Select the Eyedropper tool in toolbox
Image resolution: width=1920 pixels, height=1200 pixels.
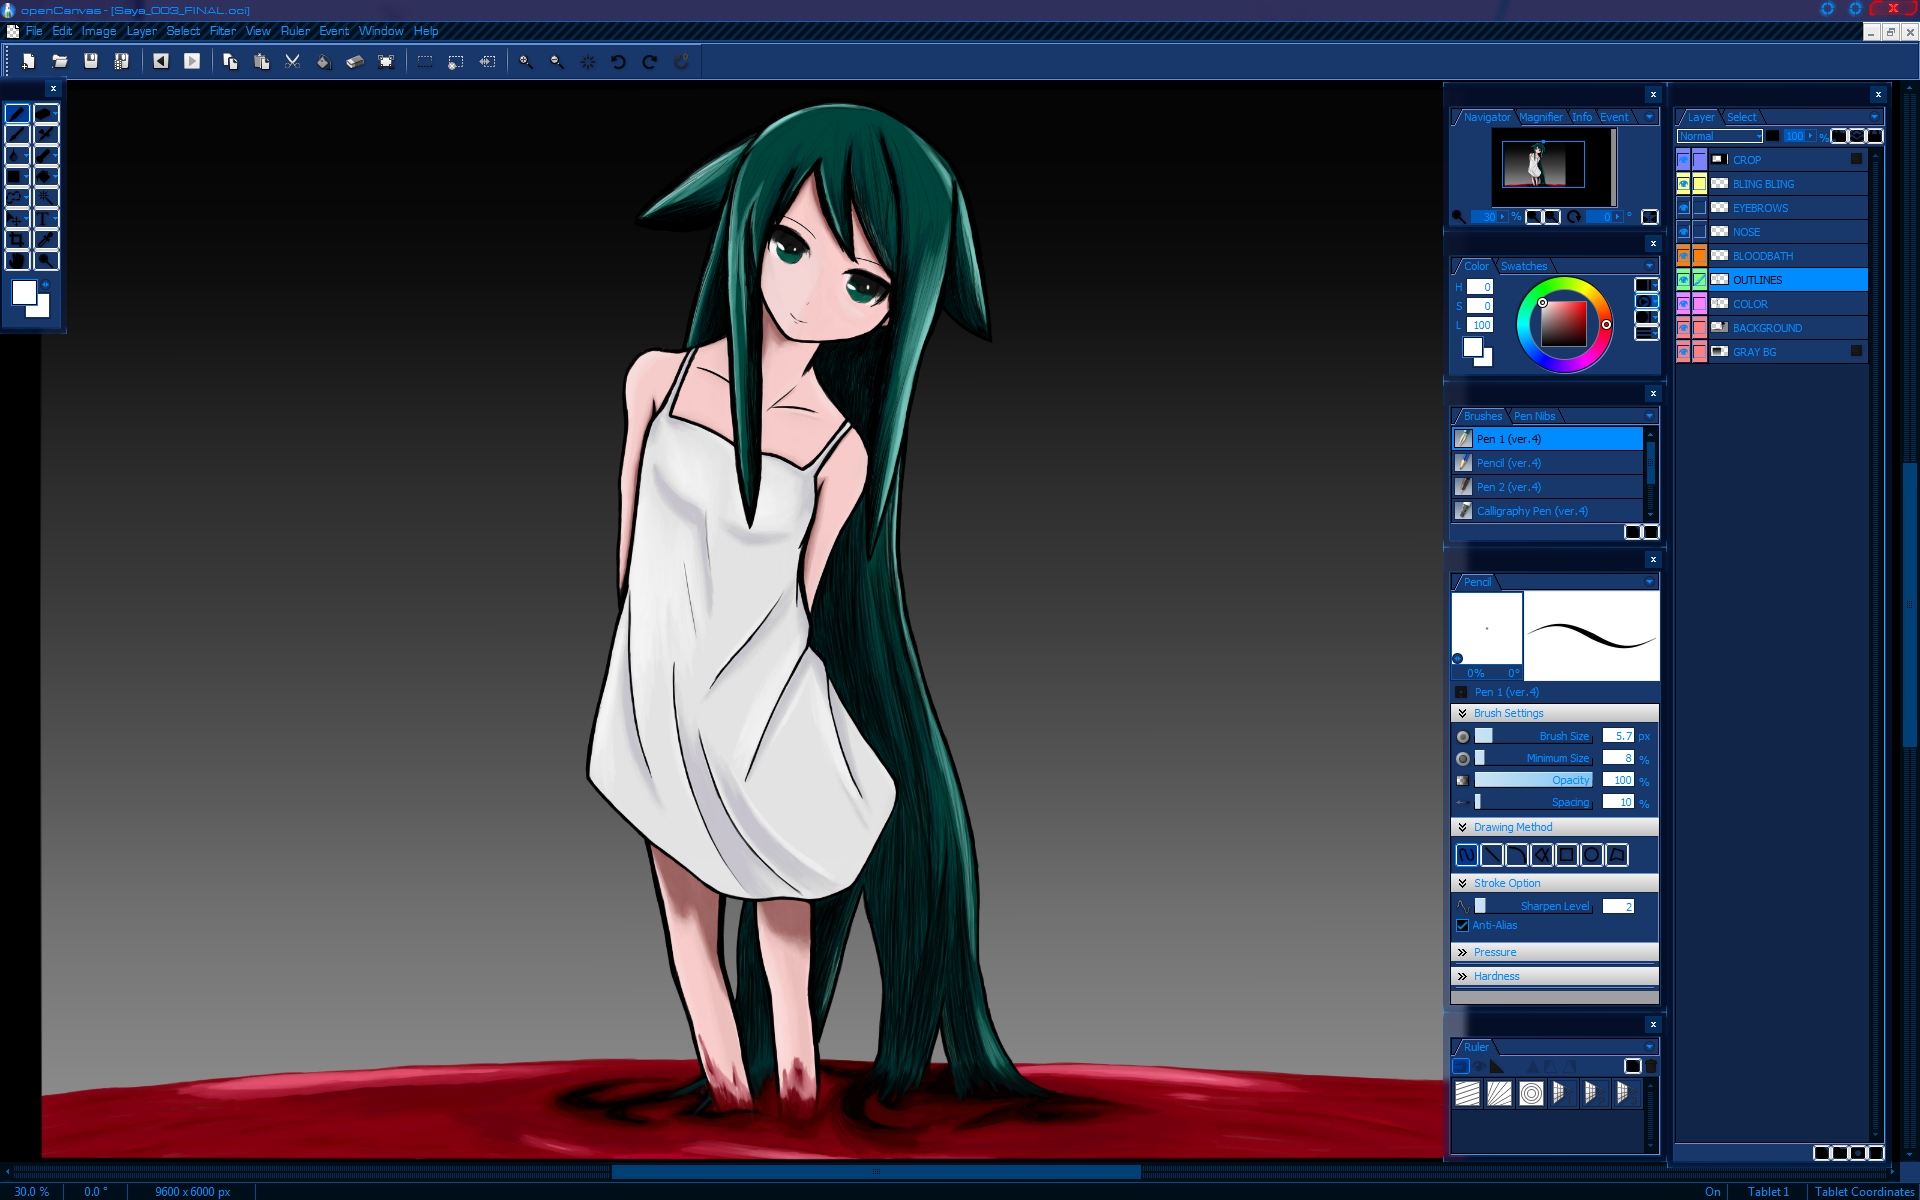pos(46,239)
